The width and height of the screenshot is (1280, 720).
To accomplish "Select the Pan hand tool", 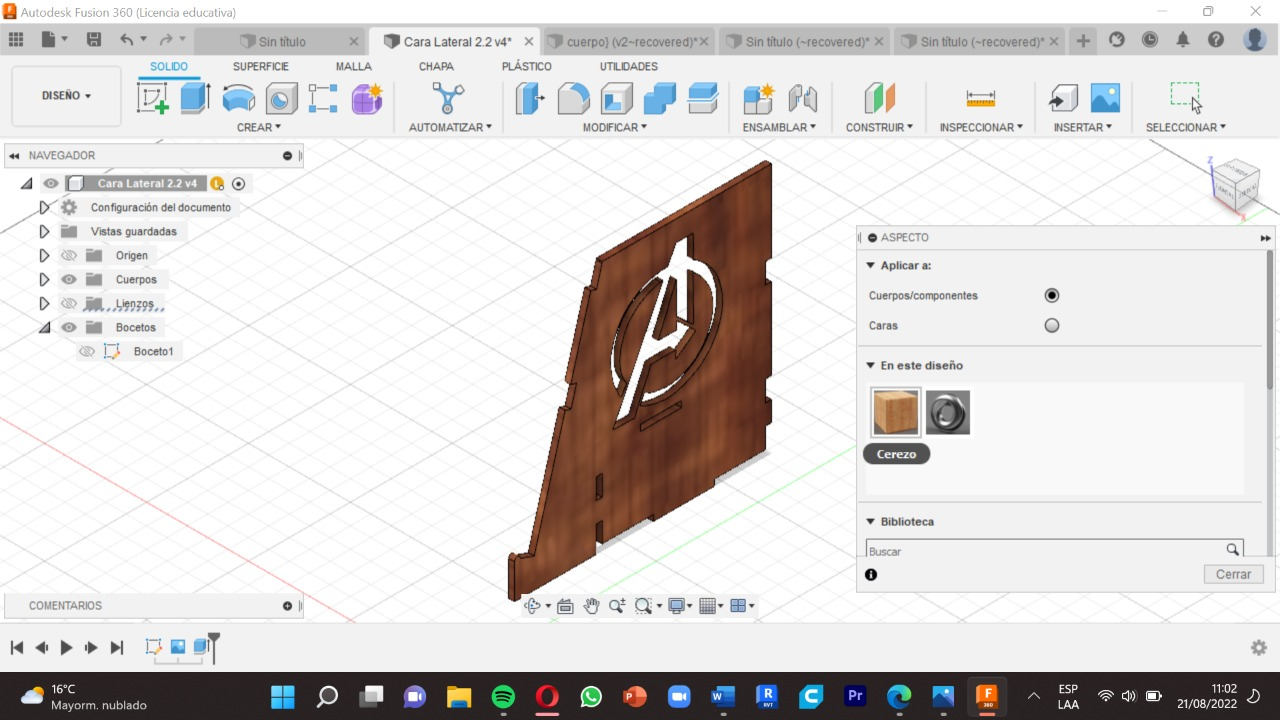I will [591, 606].
